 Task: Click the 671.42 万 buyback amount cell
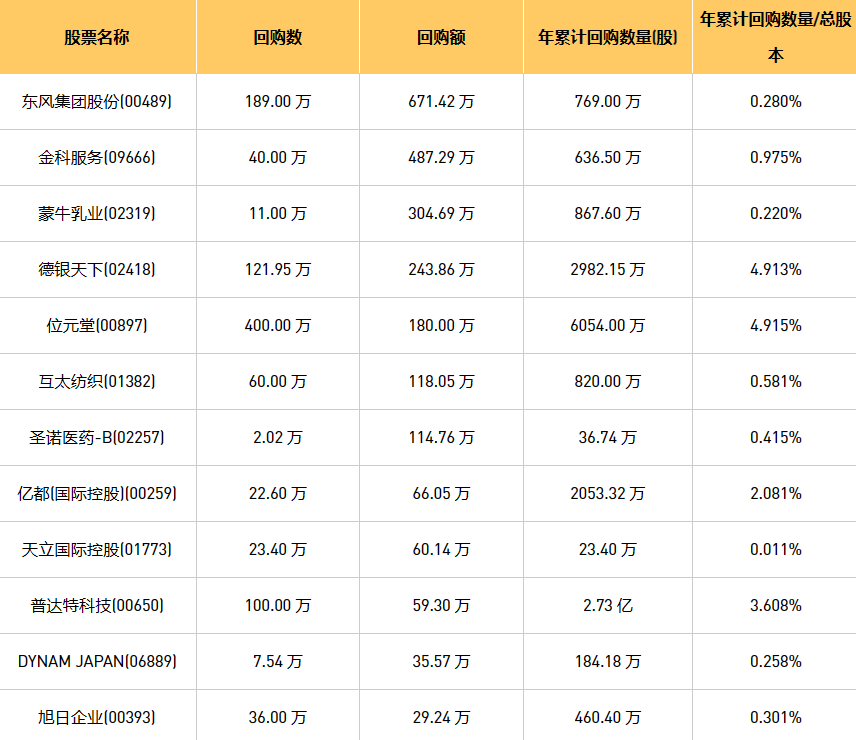coord(441,102)
